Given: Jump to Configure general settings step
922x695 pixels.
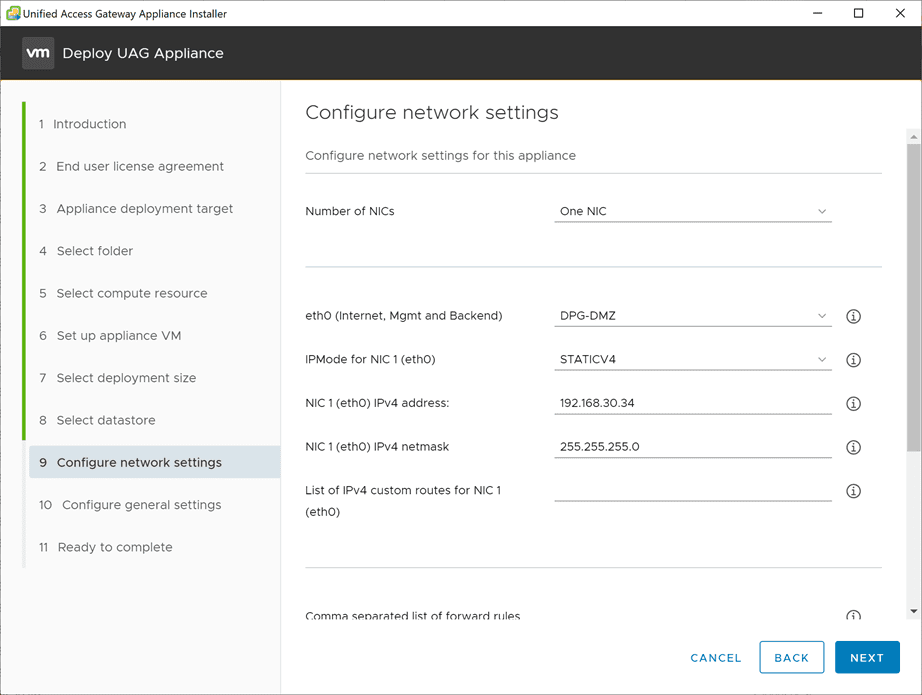Looking at the screenshot, I should tap(140, 505).
